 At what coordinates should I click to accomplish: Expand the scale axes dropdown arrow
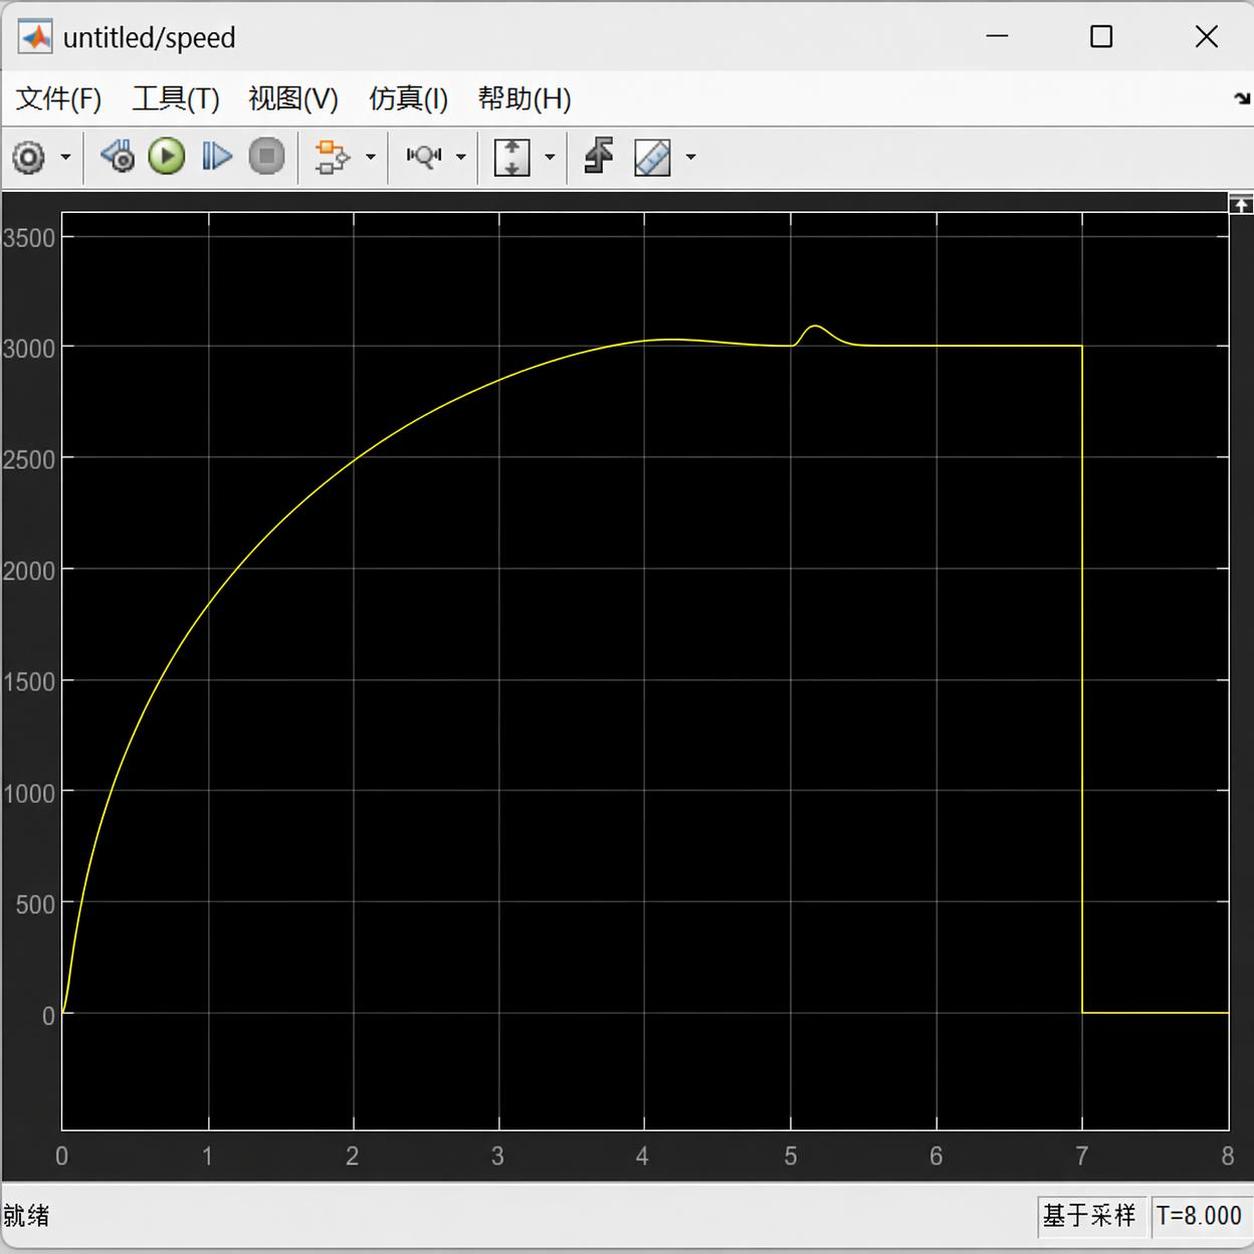[549, 157]
